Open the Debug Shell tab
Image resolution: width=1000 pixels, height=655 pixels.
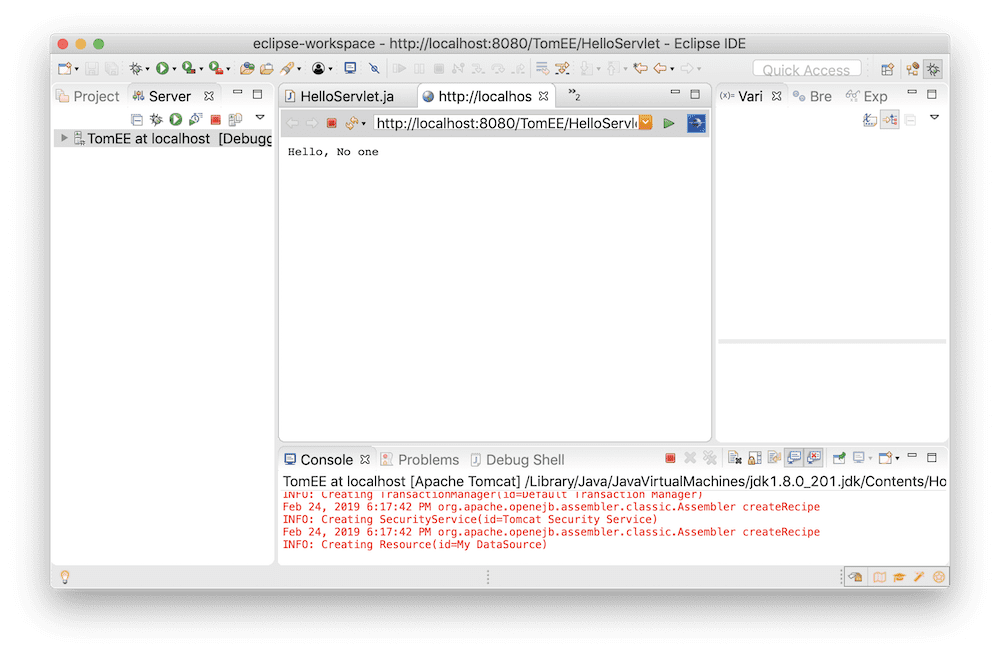point(517,460)
